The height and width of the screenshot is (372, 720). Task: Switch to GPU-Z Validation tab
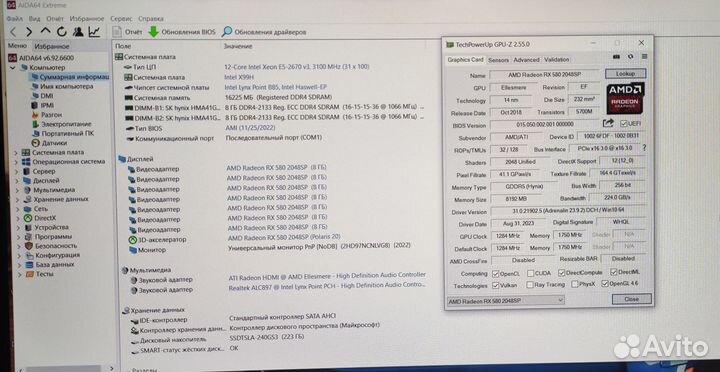(556, 60)
